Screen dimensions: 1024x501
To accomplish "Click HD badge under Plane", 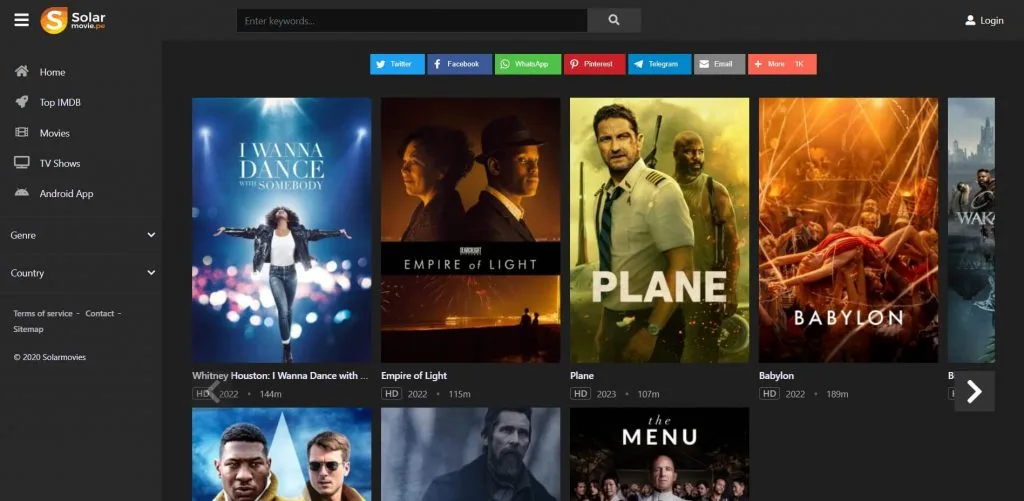I will (580, 394).
